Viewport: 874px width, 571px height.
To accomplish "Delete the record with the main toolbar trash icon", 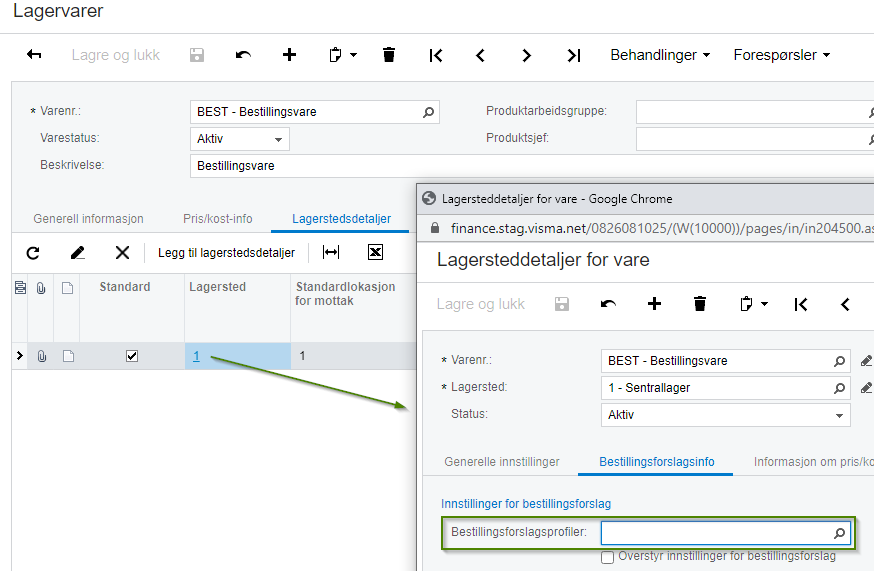I will pyautogui.click(x=389, y=55).
